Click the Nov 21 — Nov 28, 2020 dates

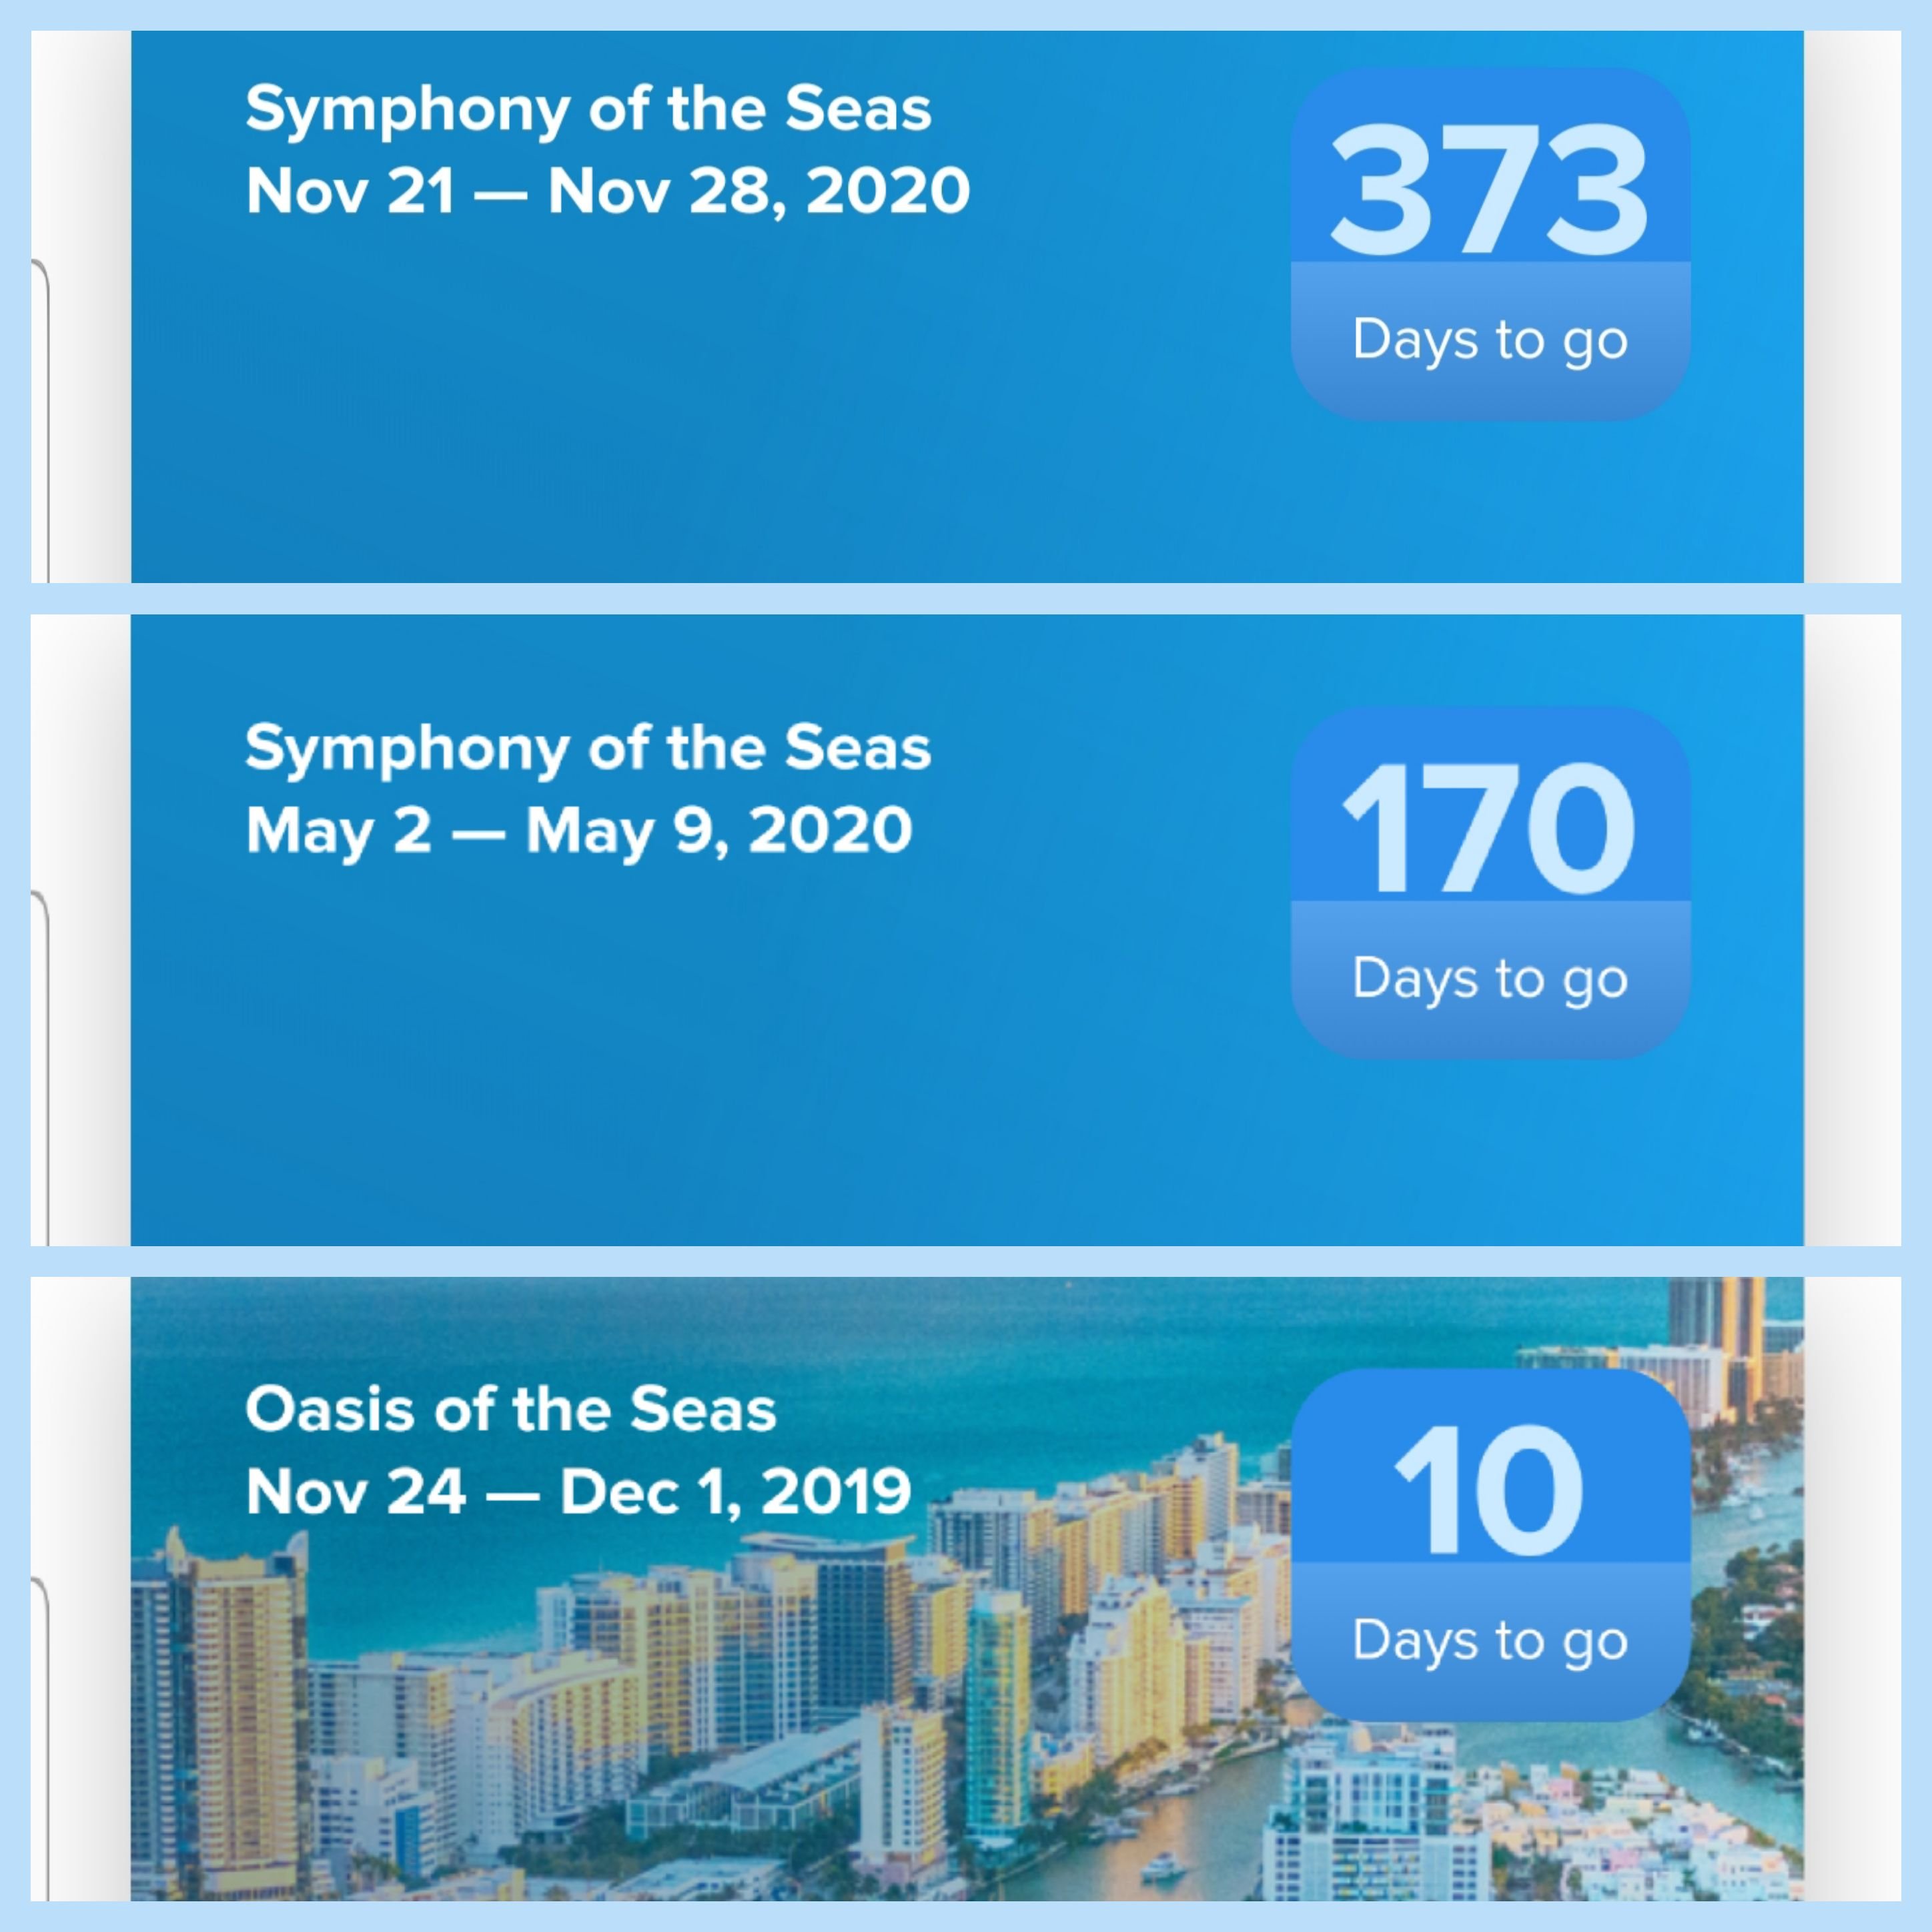pos(608,190)
